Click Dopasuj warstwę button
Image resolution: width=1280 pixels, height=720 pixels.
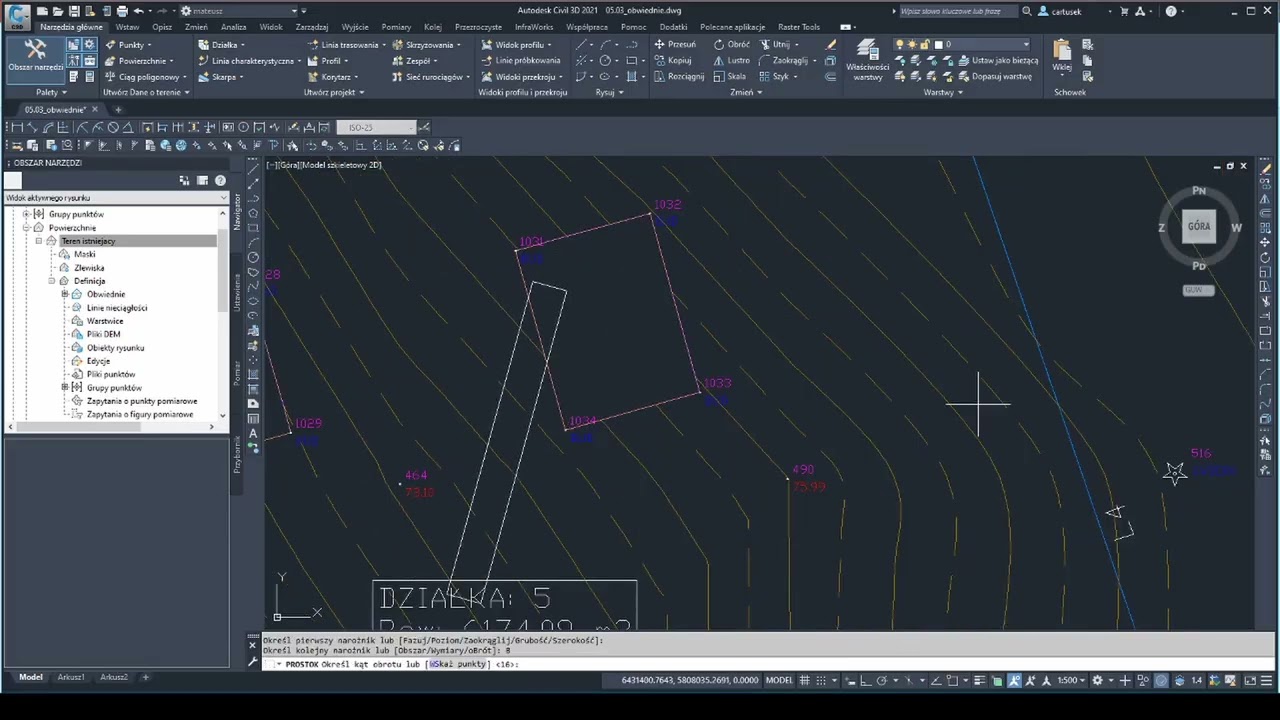[x=993, y=76]
